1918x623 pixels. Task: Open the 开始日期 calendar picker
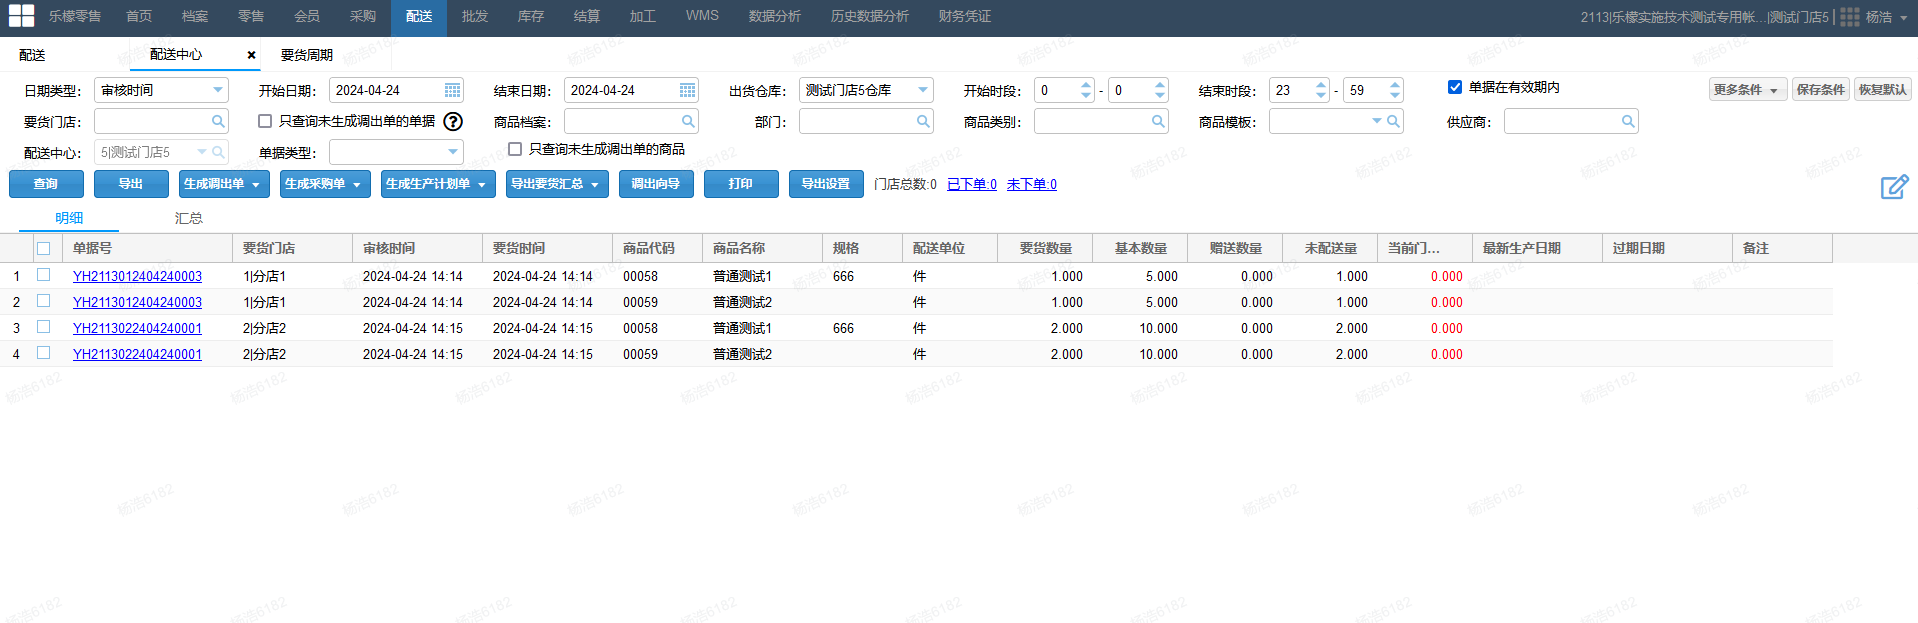[x=452, y=90]
